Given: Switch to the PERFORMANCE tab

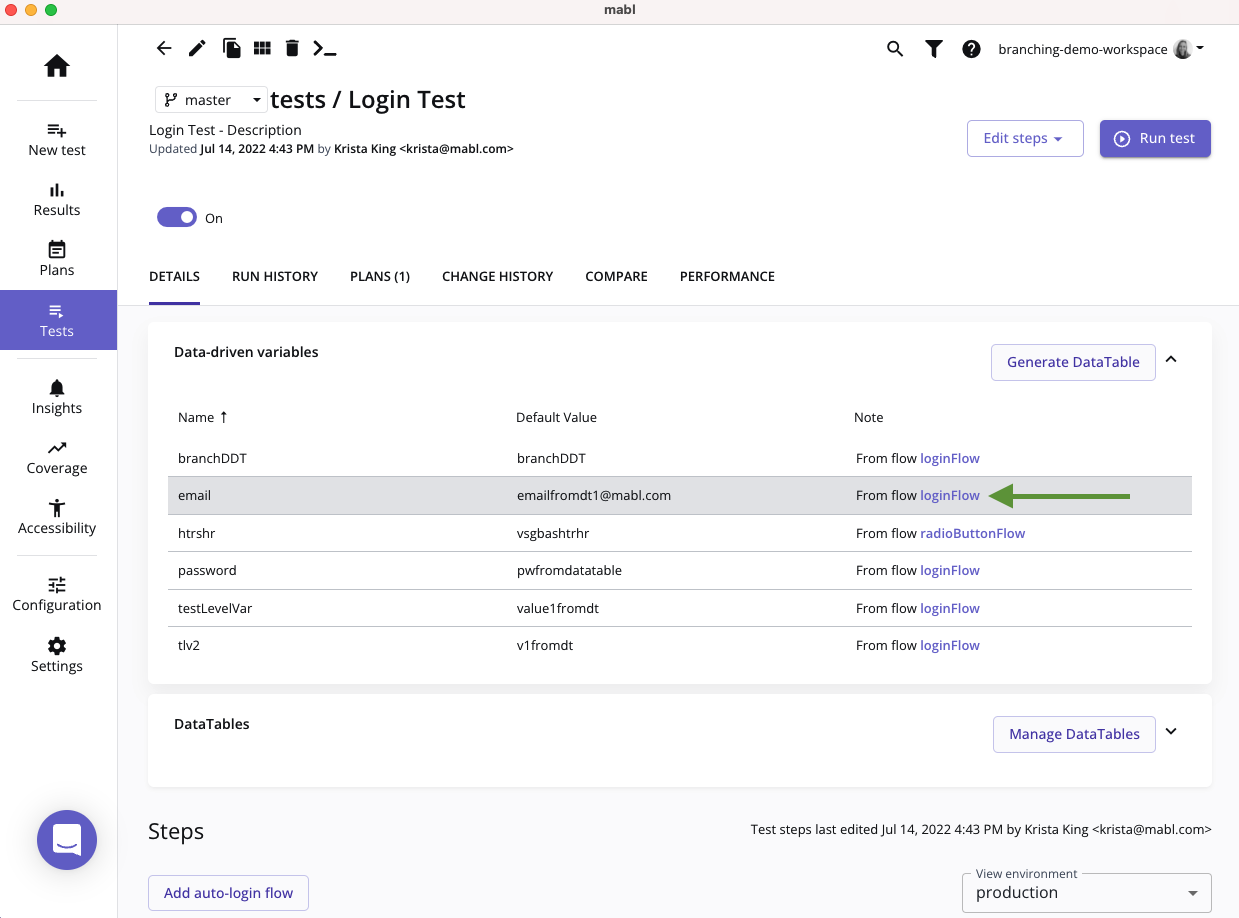Looking at the screenshot, I should pyautogui.click(x=727, y=277).
